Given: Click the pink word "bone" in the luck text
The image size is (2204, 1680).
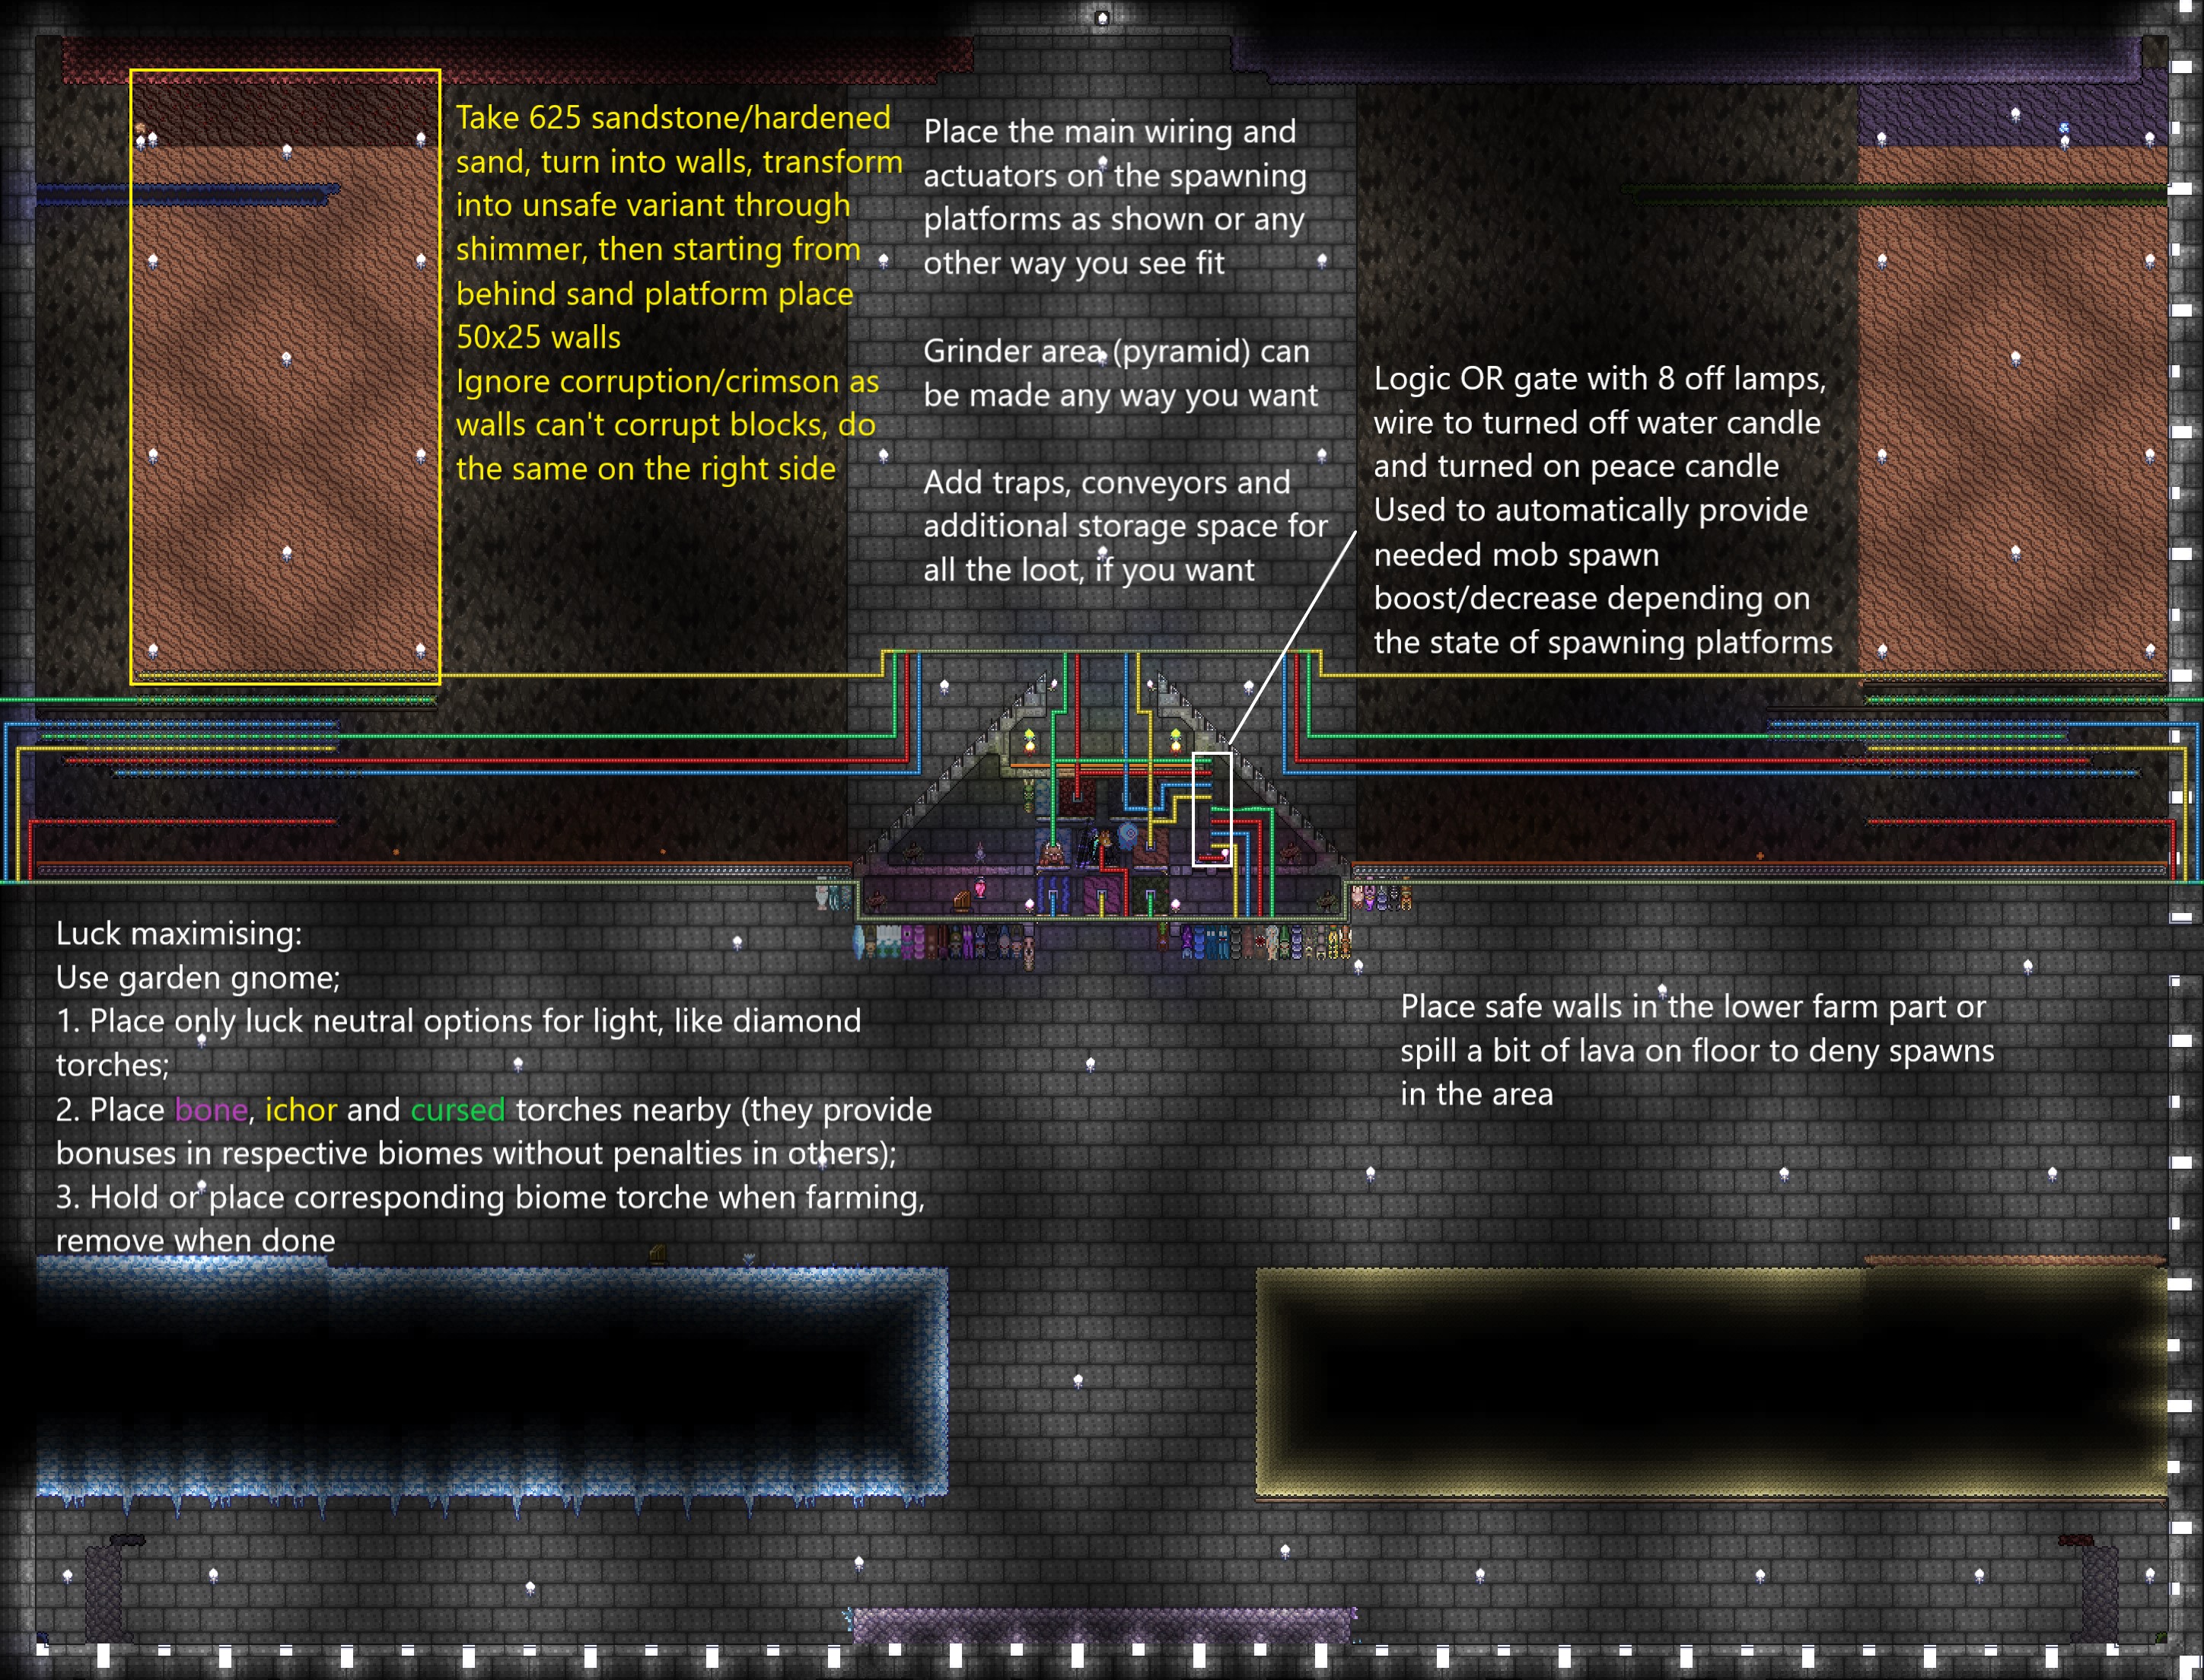Looking at the screenshot, I should 211,1109.
